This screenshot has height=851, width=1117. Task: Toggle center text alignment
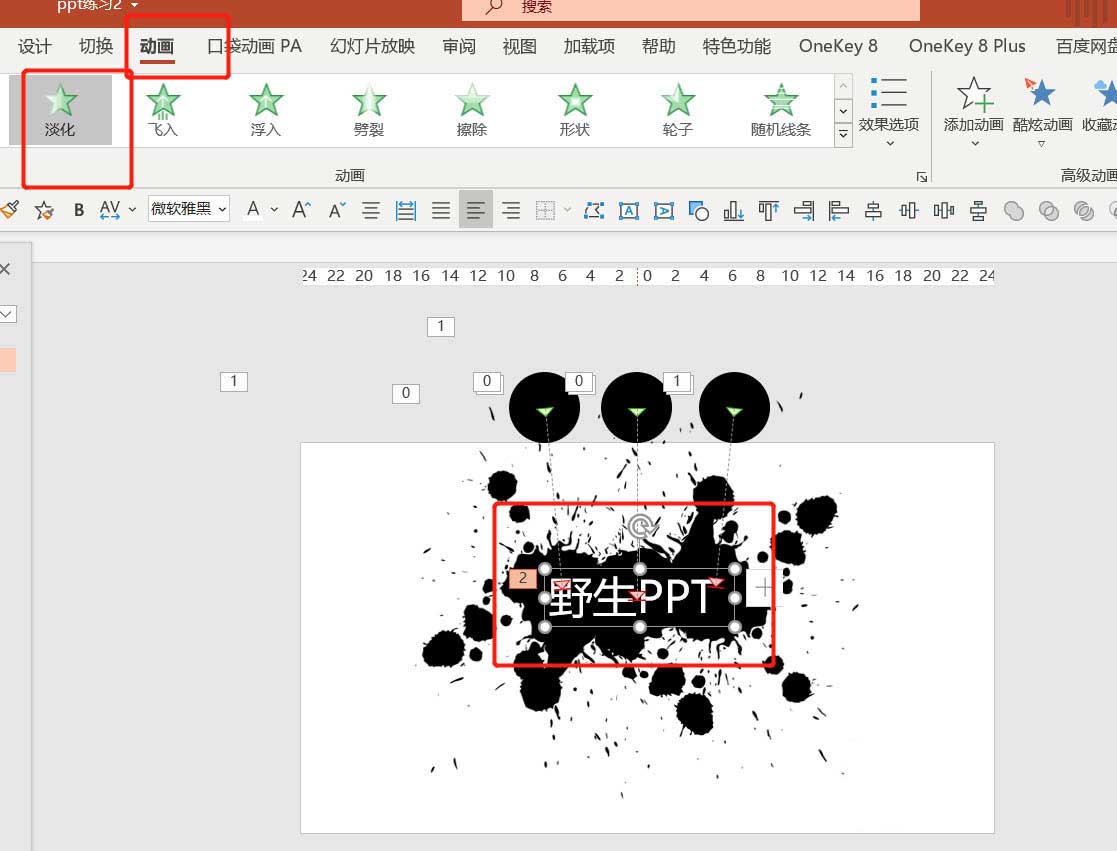point(371,210)
